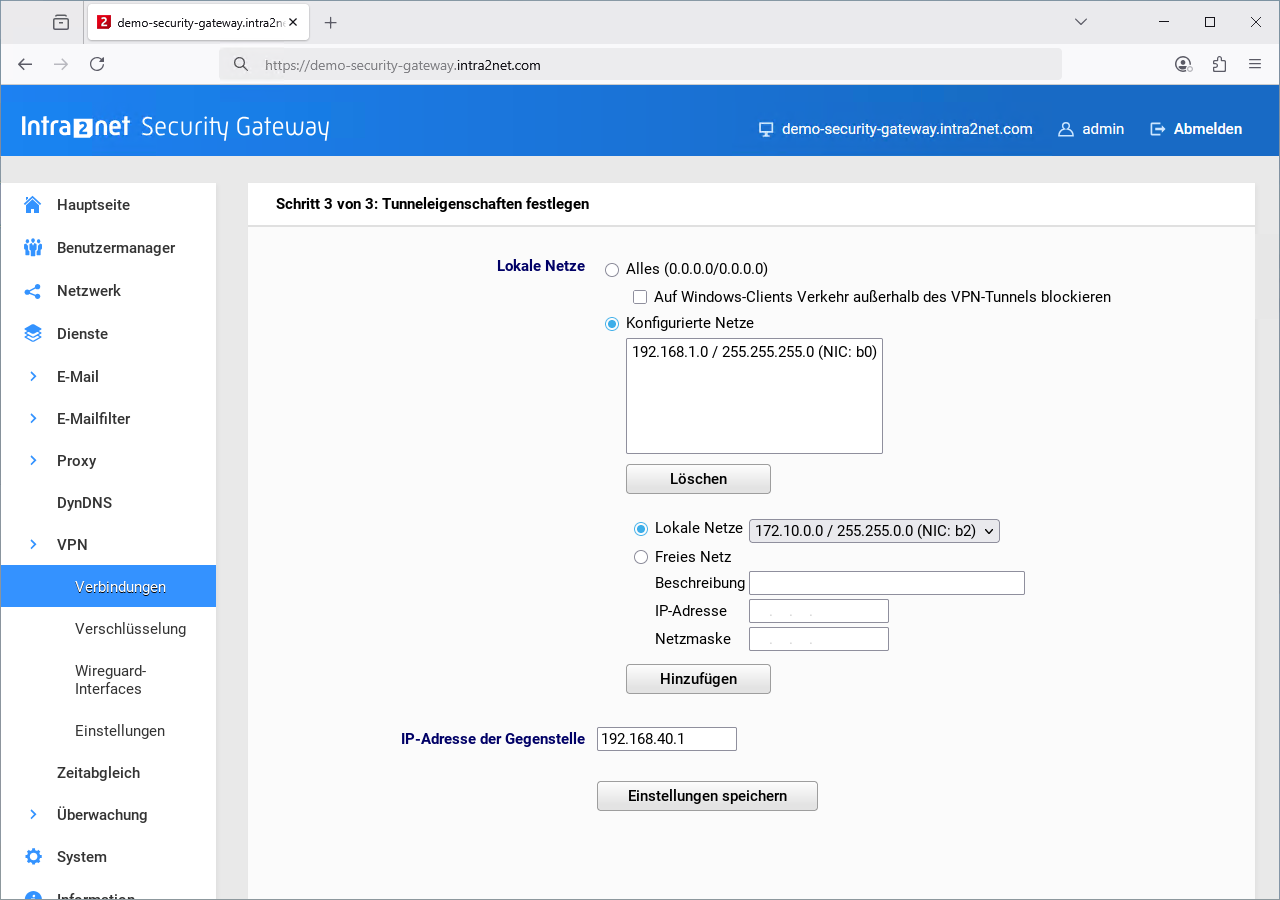Screen dimensions: 1280x900
Task: Choose the Freies Netz option
Action: tap(640, 557)
